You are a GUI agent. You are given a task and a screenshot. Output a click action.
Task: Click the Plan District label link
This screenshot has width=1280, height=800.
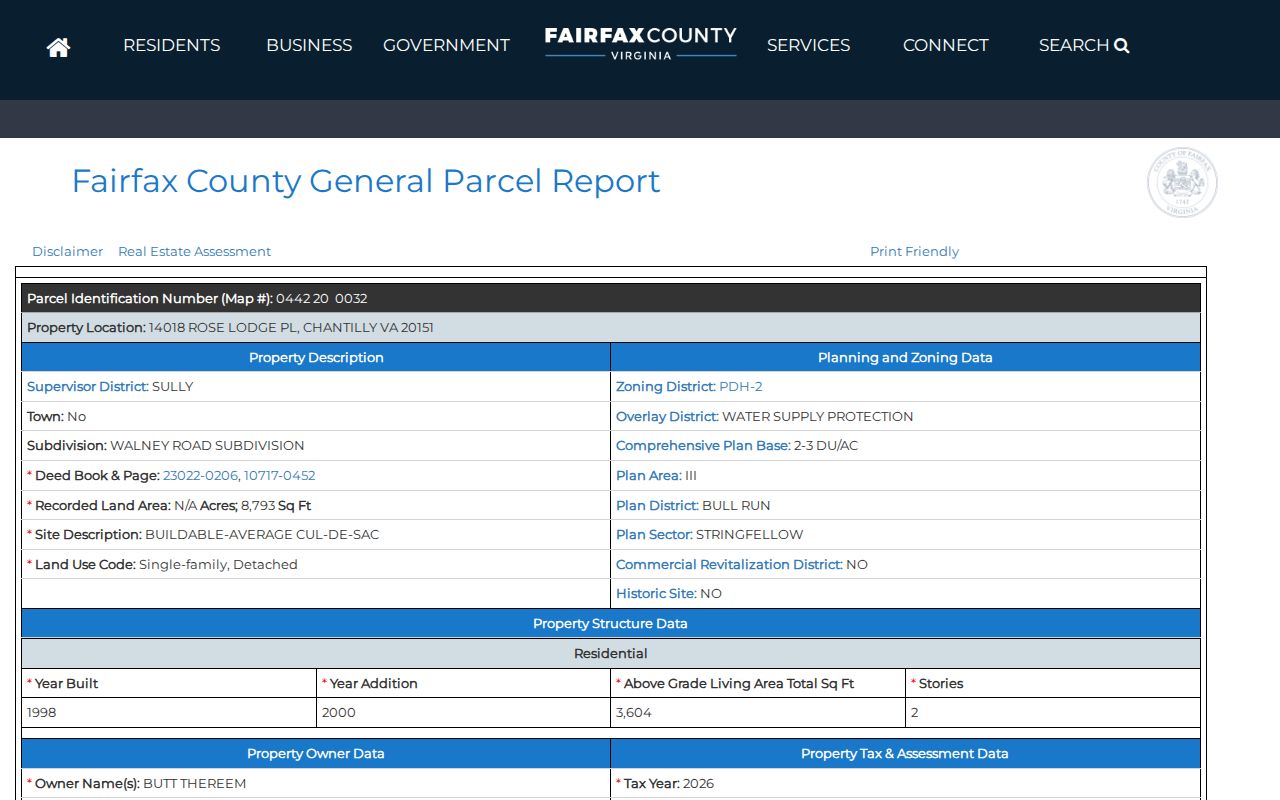click(x=657, y=506)
